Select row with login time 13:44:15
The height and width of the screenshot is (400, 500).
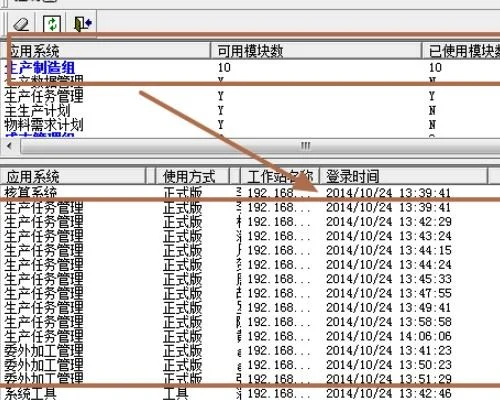click(x=250, y=250)
